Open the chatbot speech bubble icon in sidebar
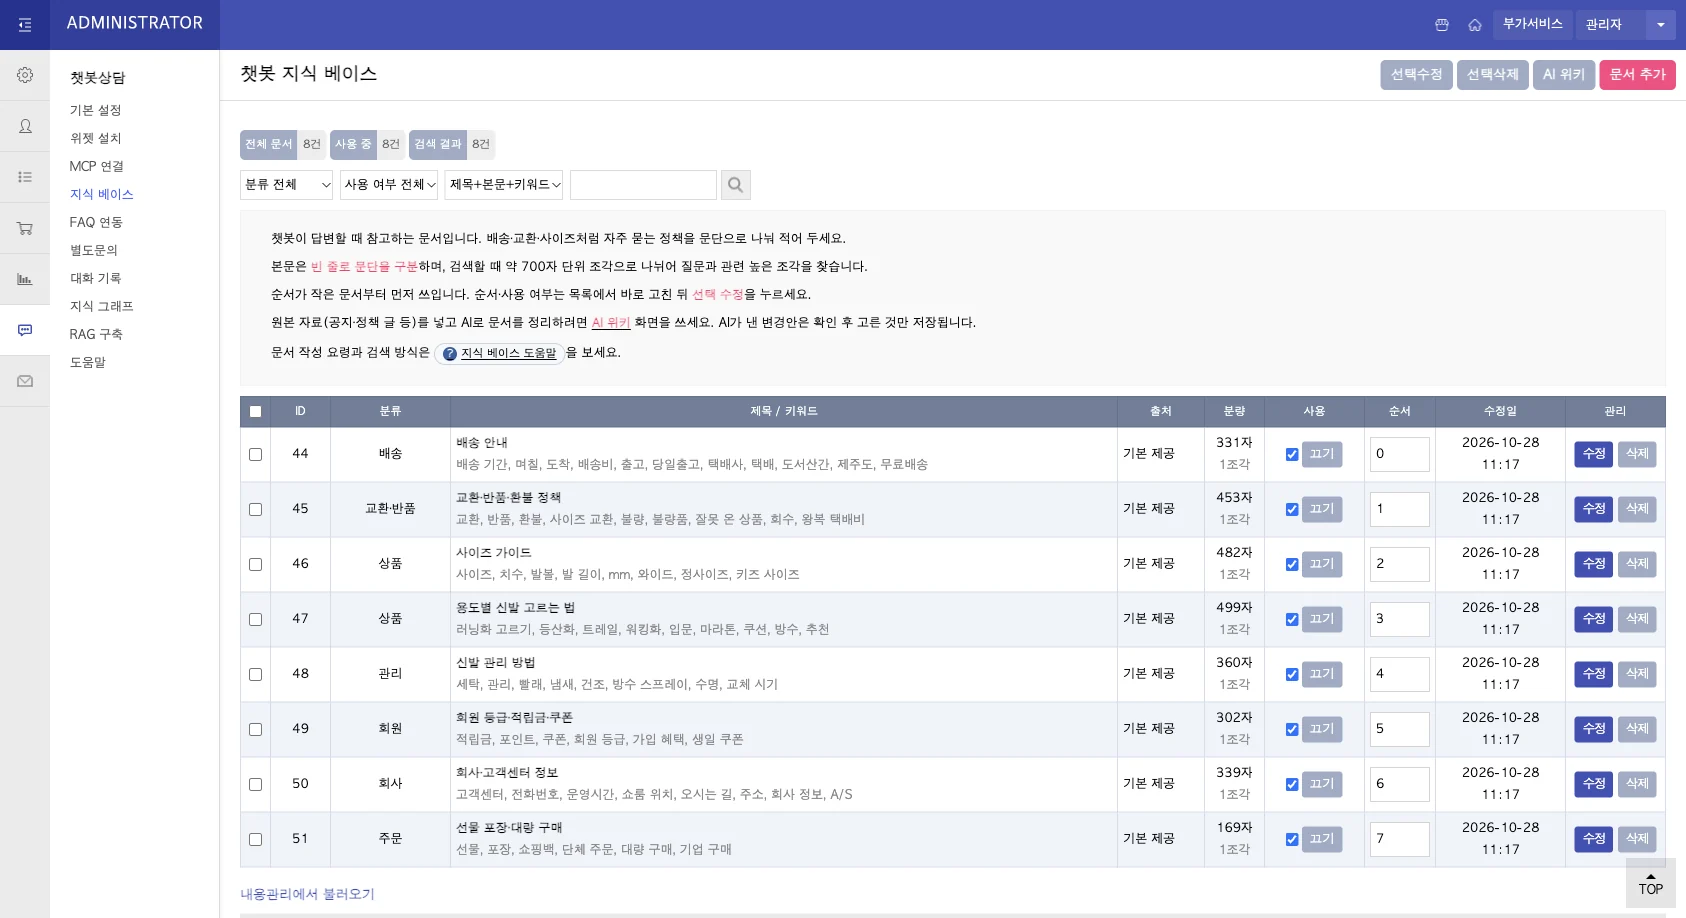The width and height of the screenshot is (1686, 918). [x=25, y=330]
